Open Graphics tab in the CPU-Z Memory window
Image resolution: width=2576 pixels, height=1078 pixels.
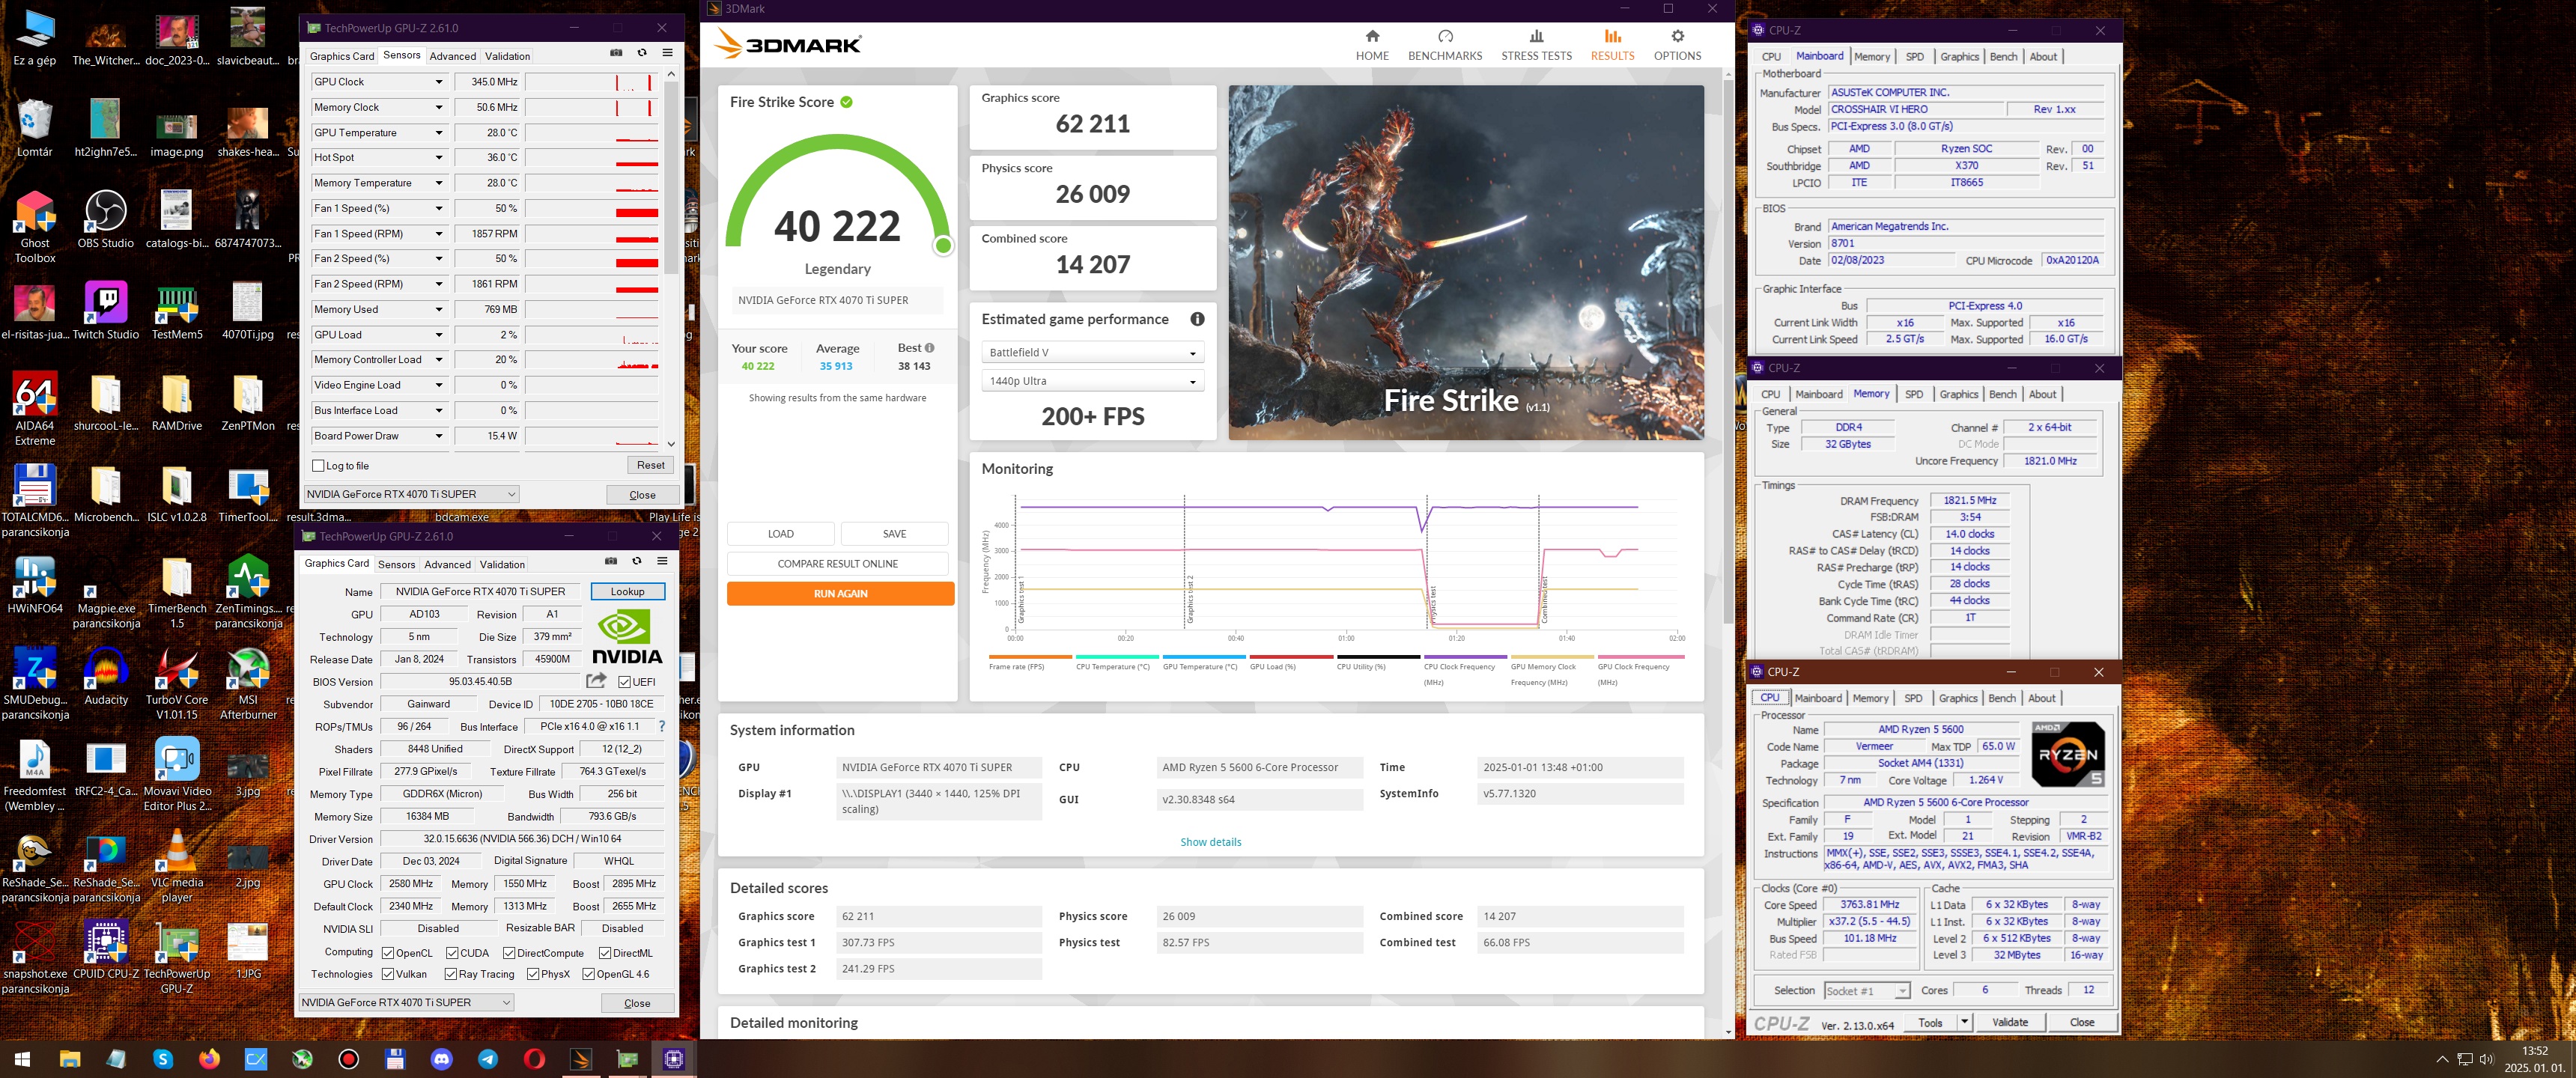point(1959,394)
